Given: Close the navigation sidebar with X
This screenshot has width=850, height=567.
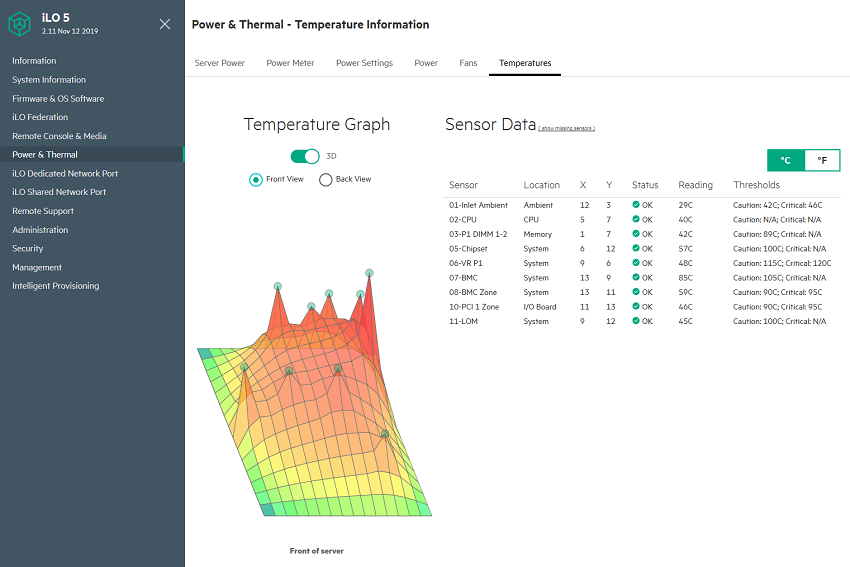Looking at the screenshot, I should [165, 24].
